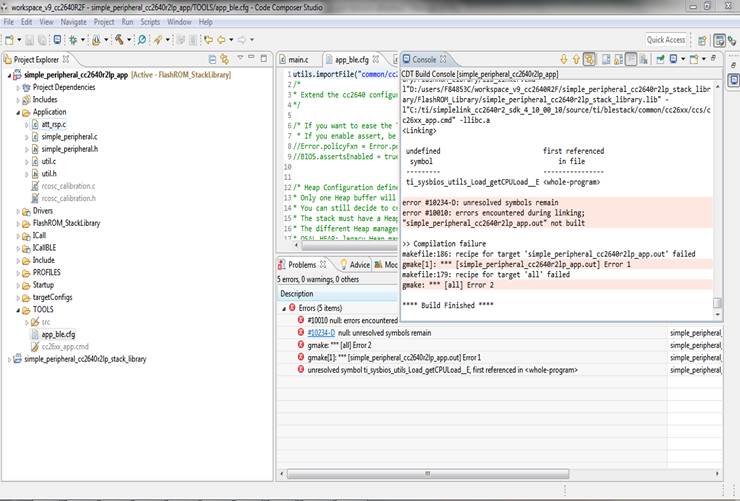
Task: Toggle console Show Error Context button
Action: [589, 59]
